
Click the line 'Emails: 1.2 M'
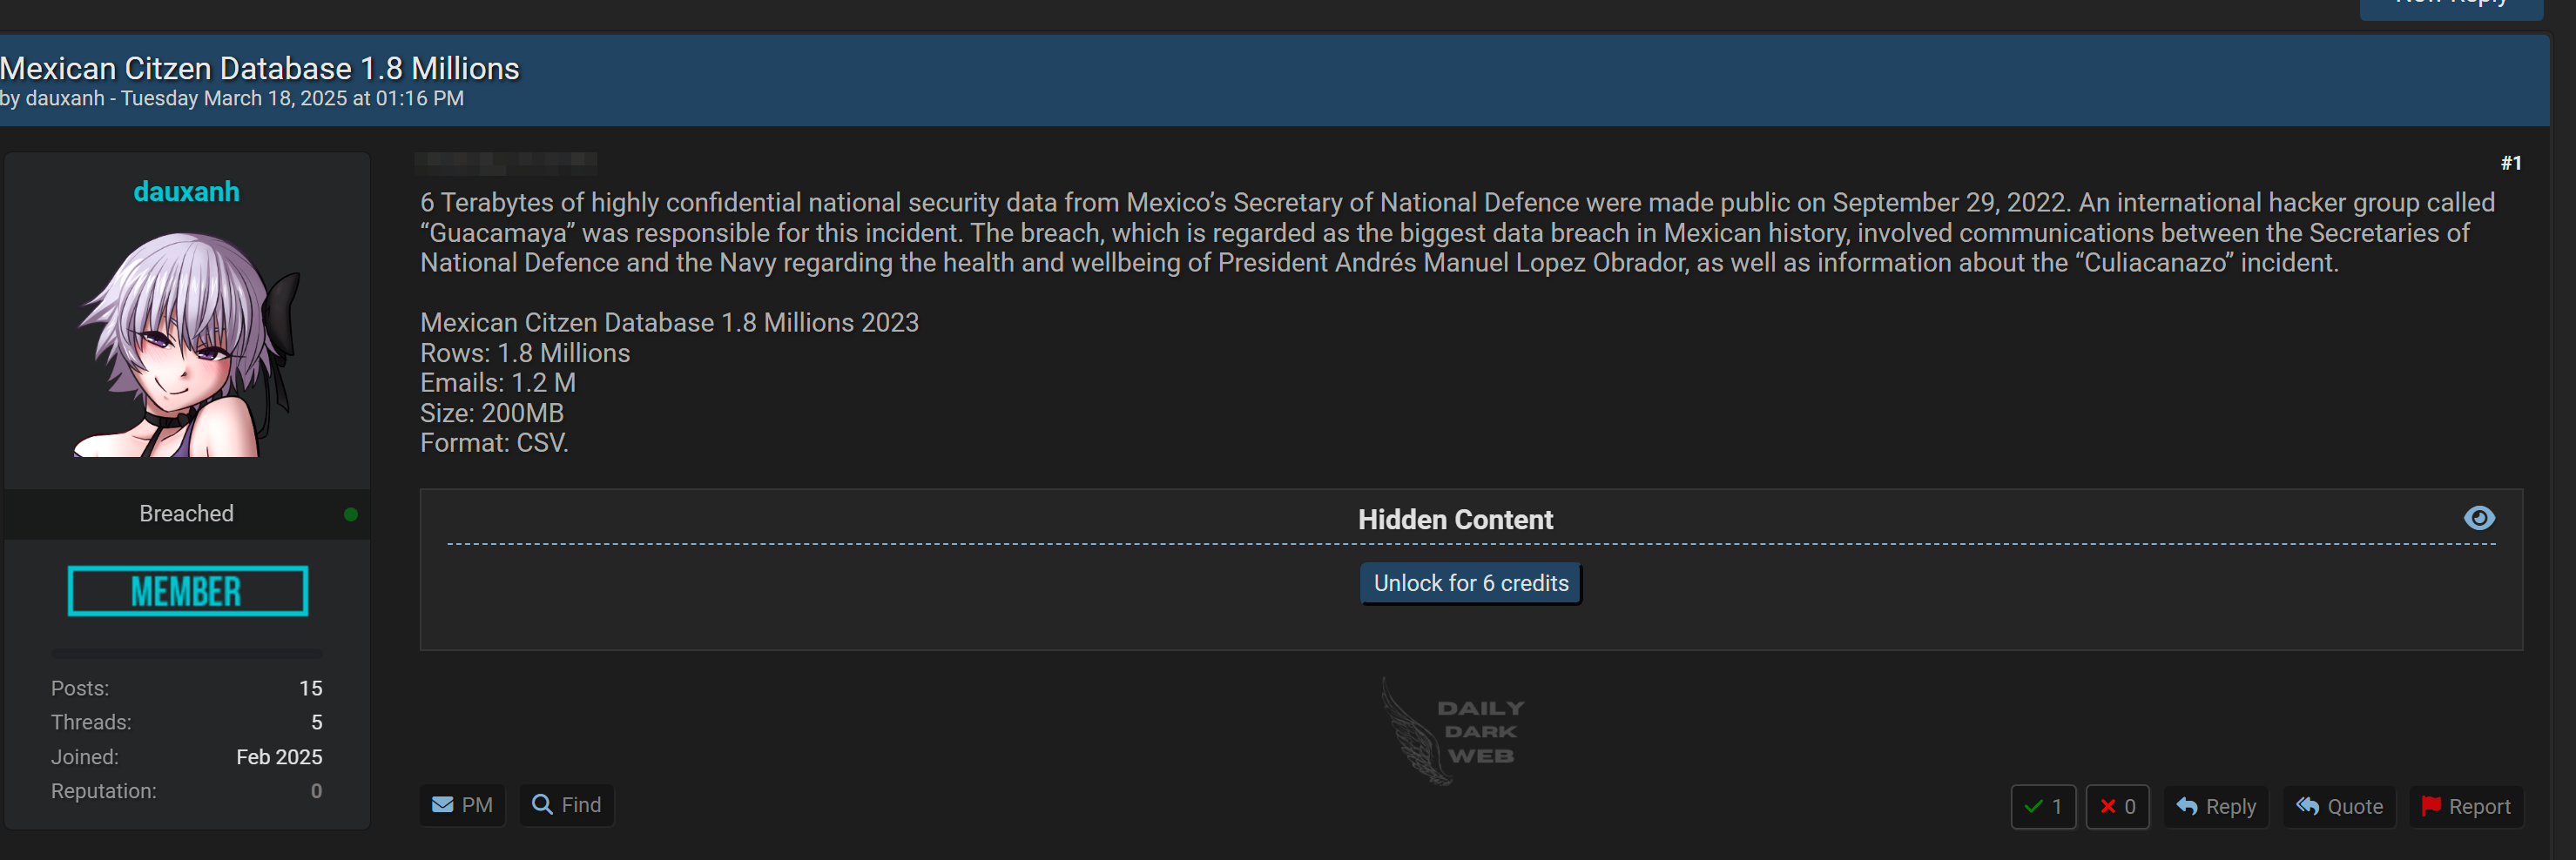pyautogui.click(x=498, y=383)
